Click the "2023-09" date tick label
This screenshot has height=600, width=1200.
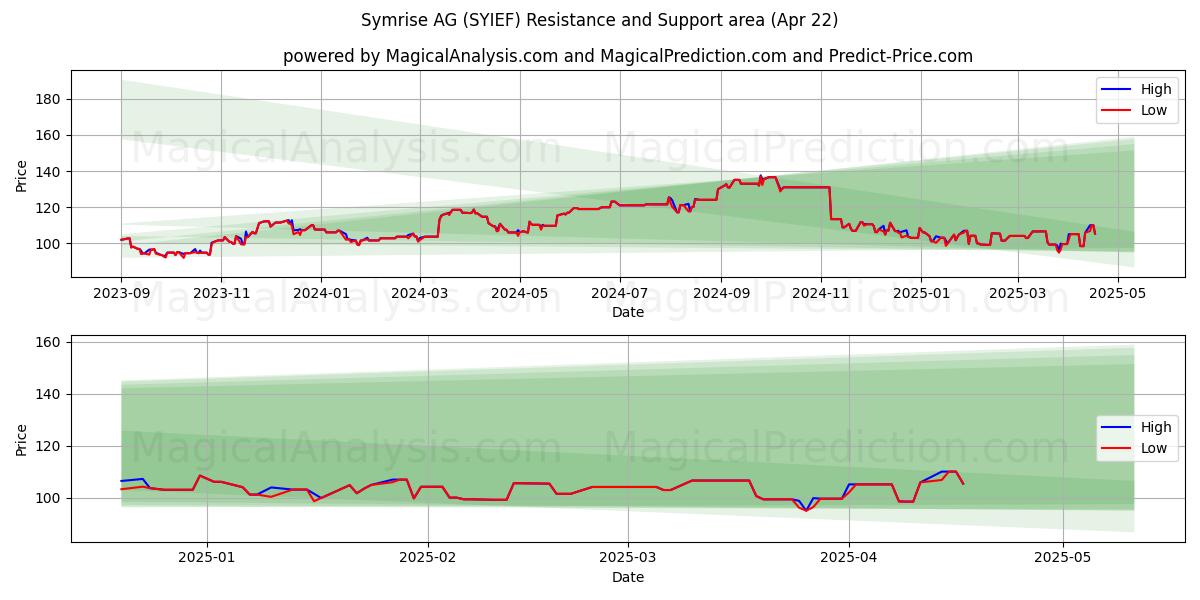pyautogui.click(x=121, y=293)
